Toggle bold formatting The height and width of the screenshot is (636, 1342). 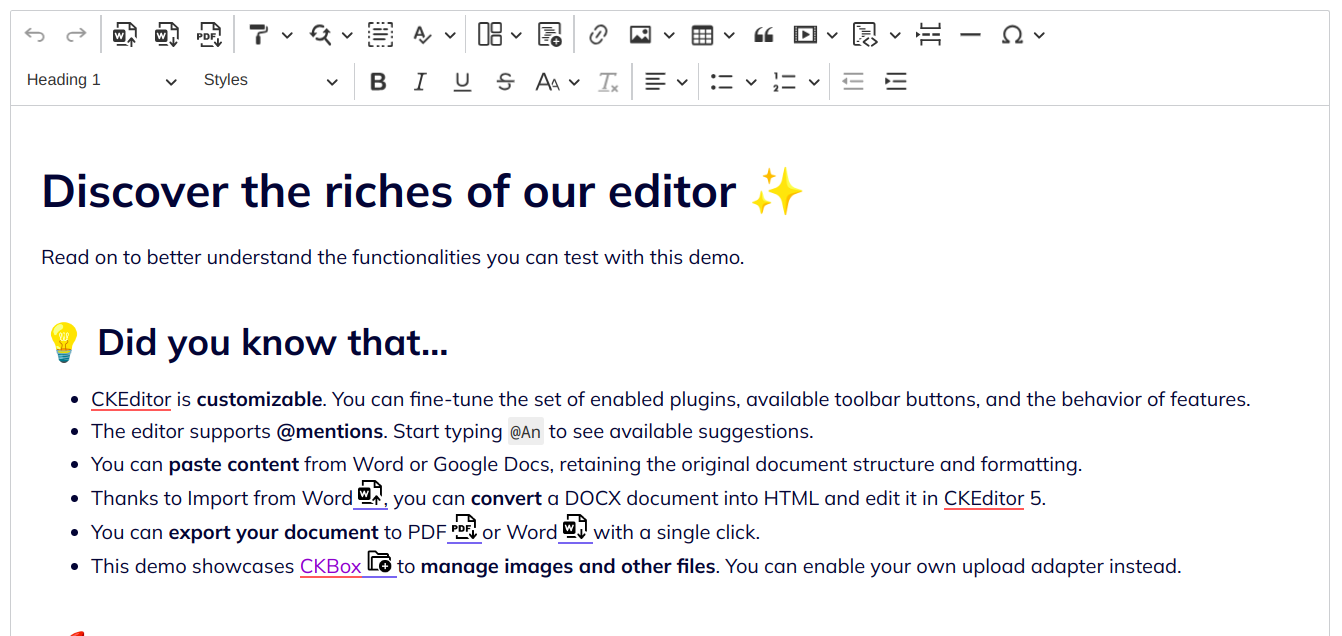pos(378,82)
